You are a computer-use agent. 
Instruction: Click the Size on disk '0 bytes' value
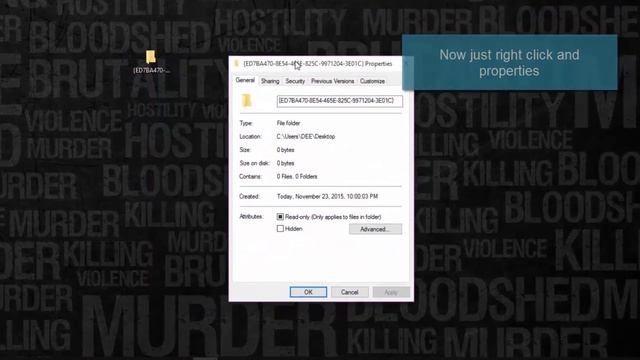coord(285,163)
